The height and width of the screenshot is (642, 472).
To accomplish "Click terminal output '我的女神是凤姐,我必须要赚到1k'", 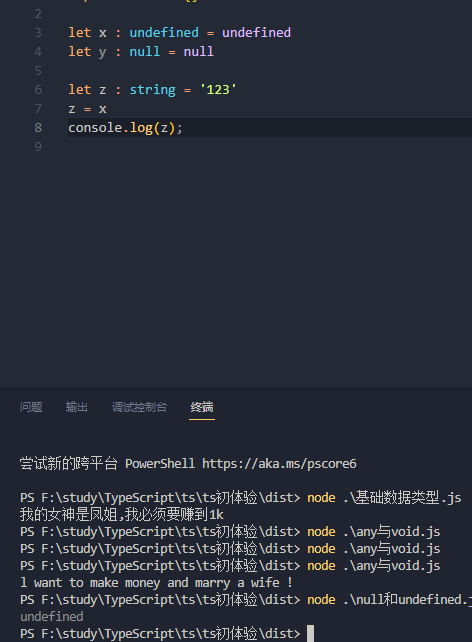I will (122, 515).
